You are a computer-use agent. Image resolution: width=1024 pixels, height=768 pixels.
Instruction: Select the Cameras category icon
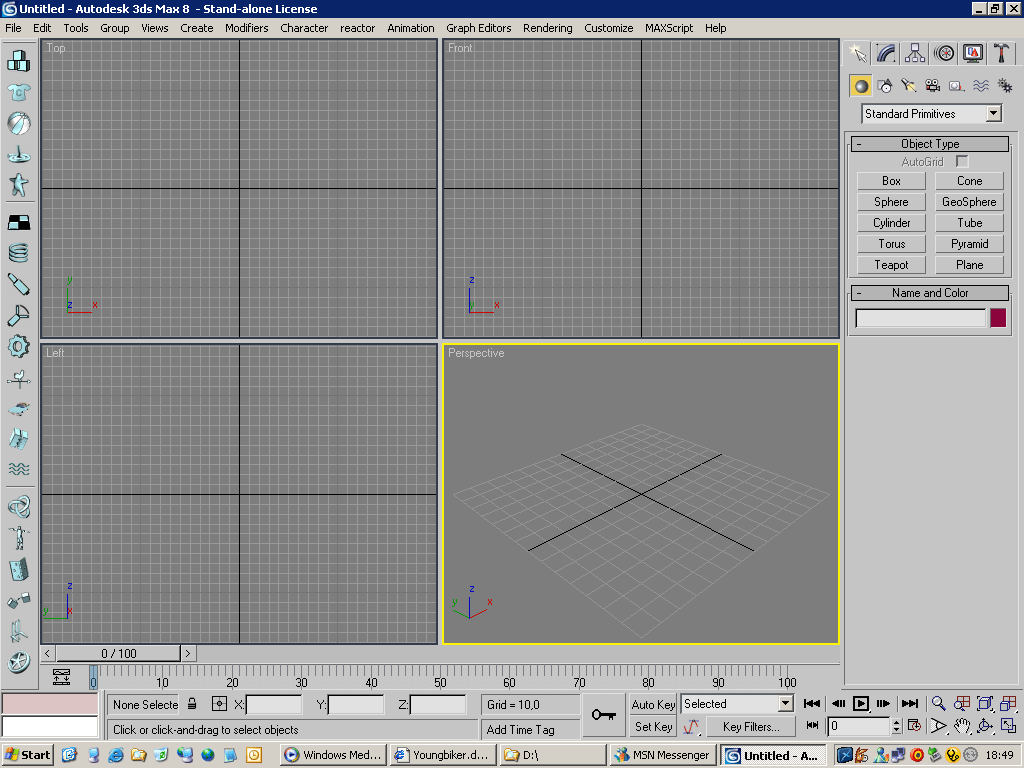point(933,86)
